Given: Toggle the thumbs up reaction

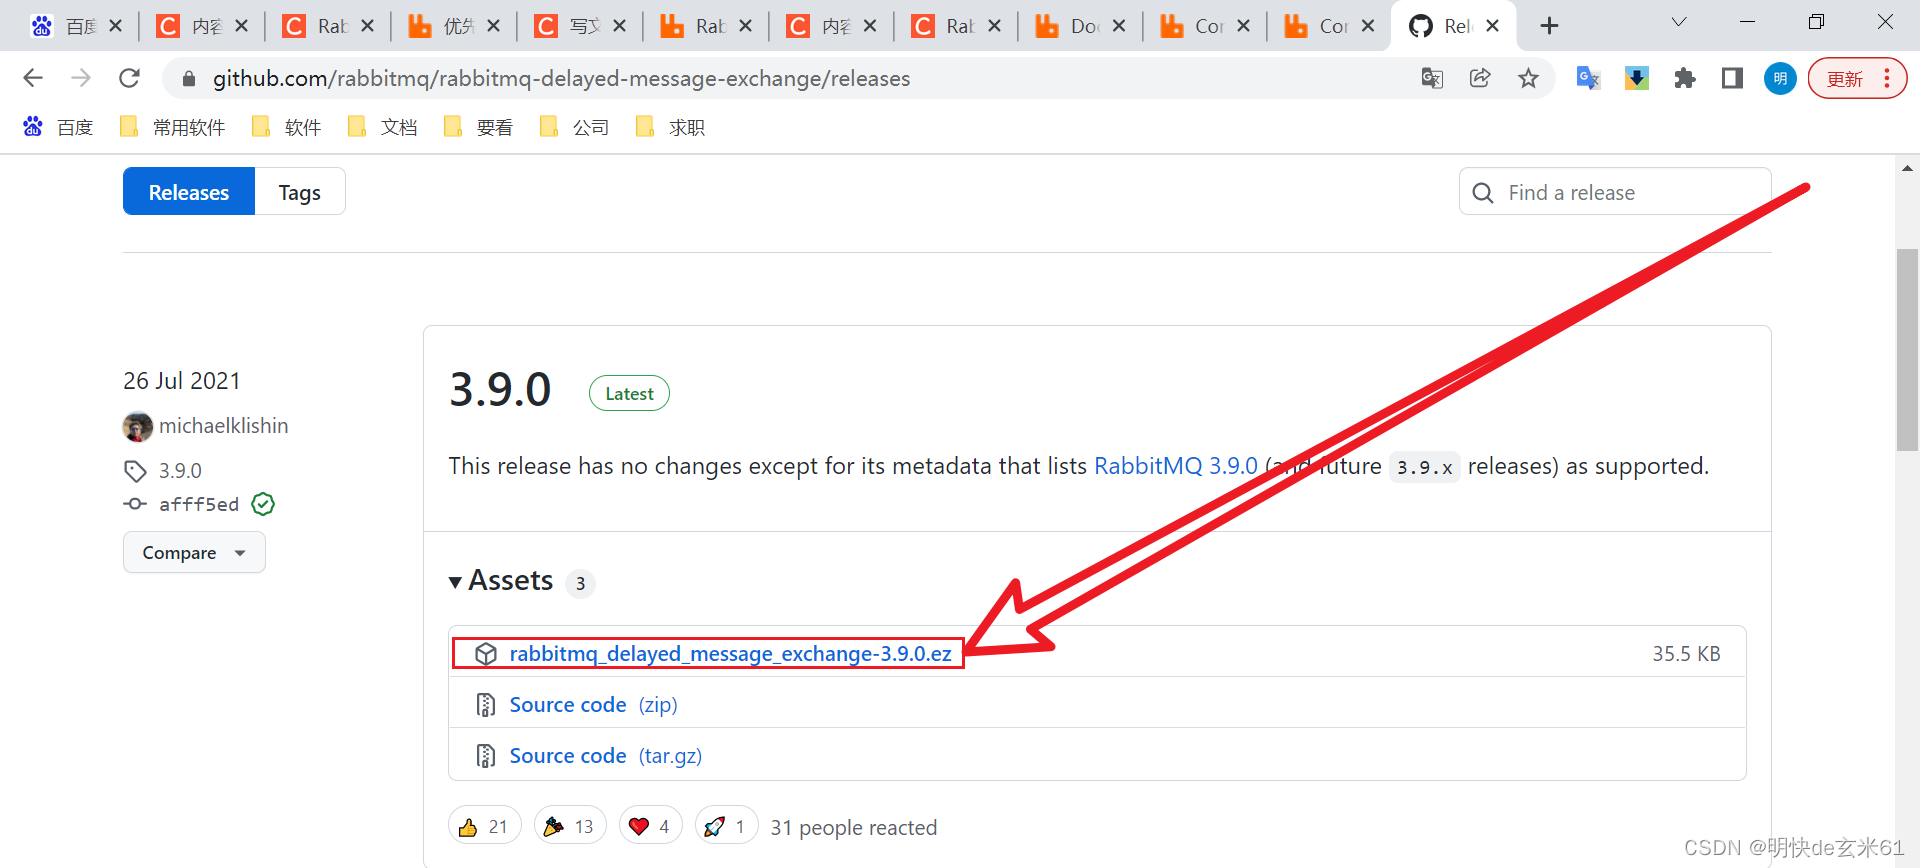Looking at the screenshot, I should pyautogui.click(x=485, y=826).
